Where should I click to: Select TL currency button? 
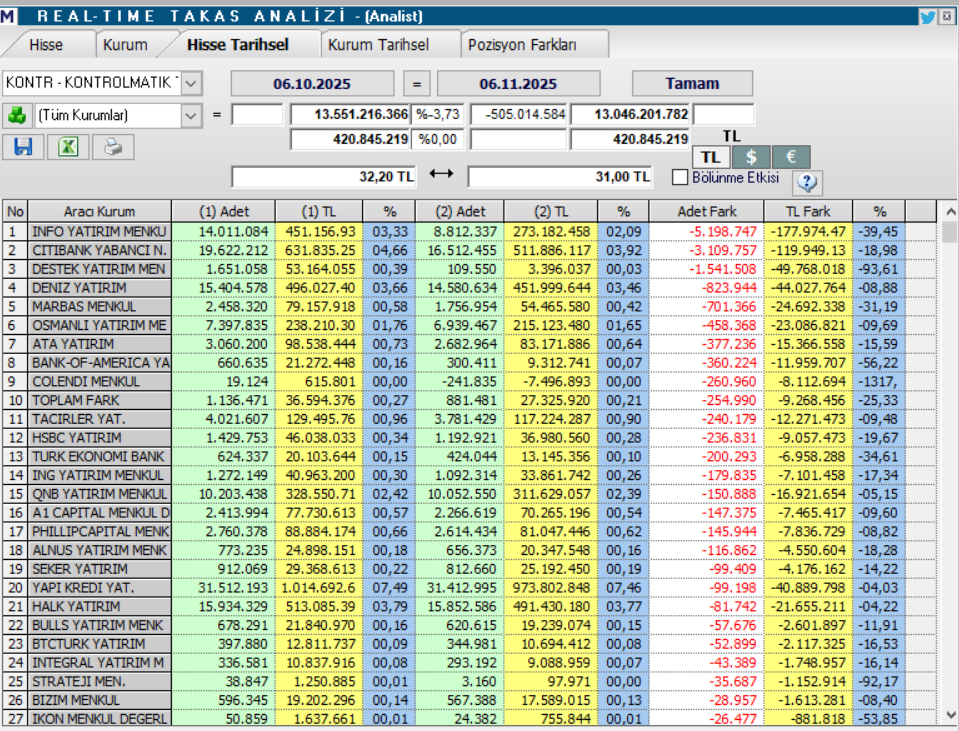point(711,157)
